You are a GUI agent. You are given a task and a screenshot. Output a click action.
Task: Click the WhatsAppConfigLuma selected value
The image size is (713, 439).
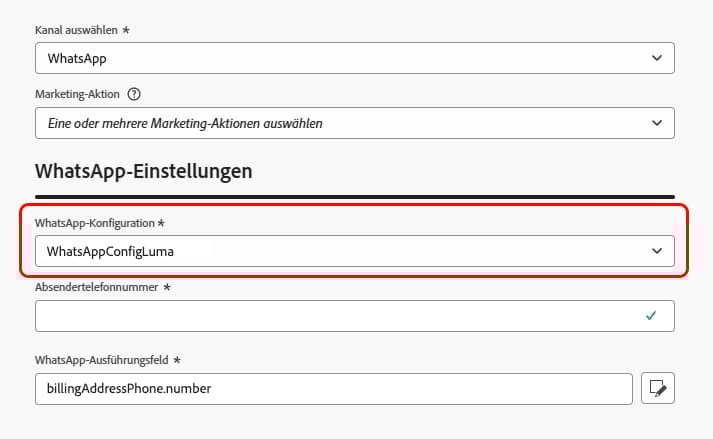pyautogui.click(x=118, y=251)
